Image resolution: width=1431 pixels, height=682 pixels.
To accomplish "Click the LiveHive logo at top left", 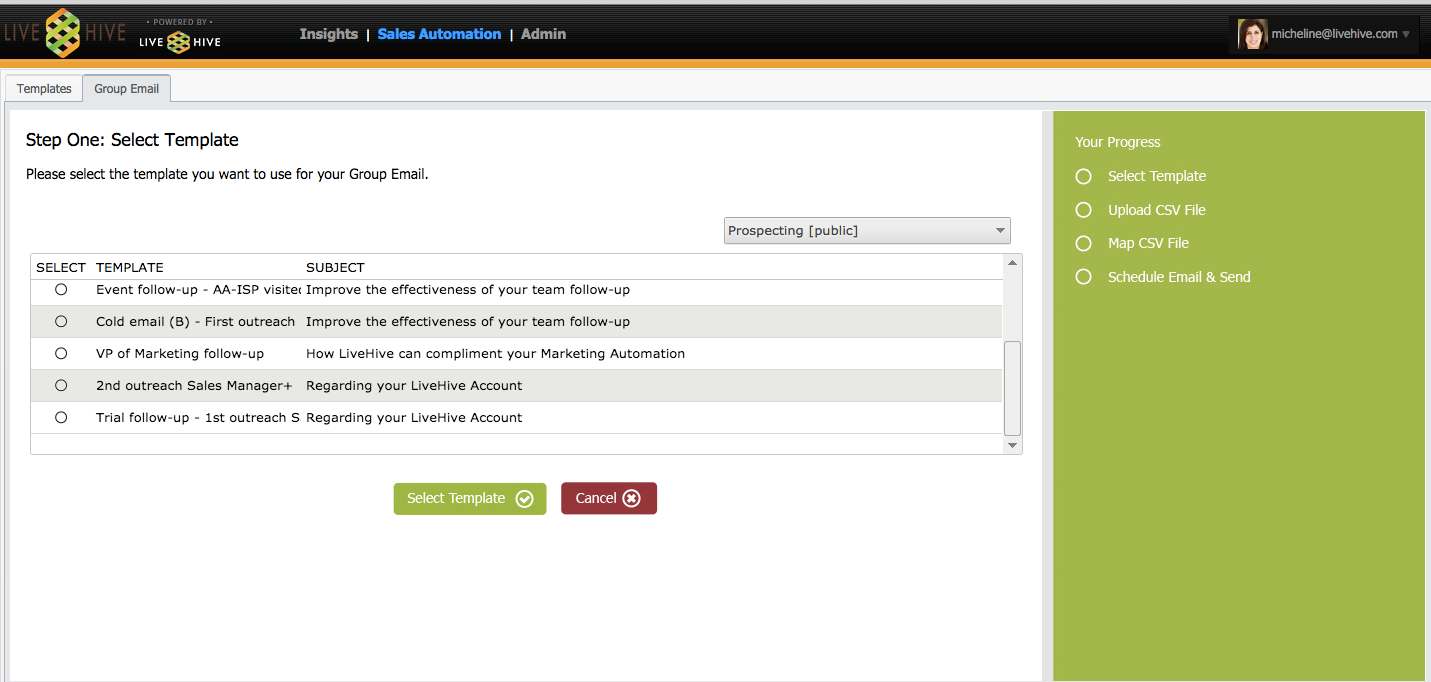I will (x=64, y=33).
